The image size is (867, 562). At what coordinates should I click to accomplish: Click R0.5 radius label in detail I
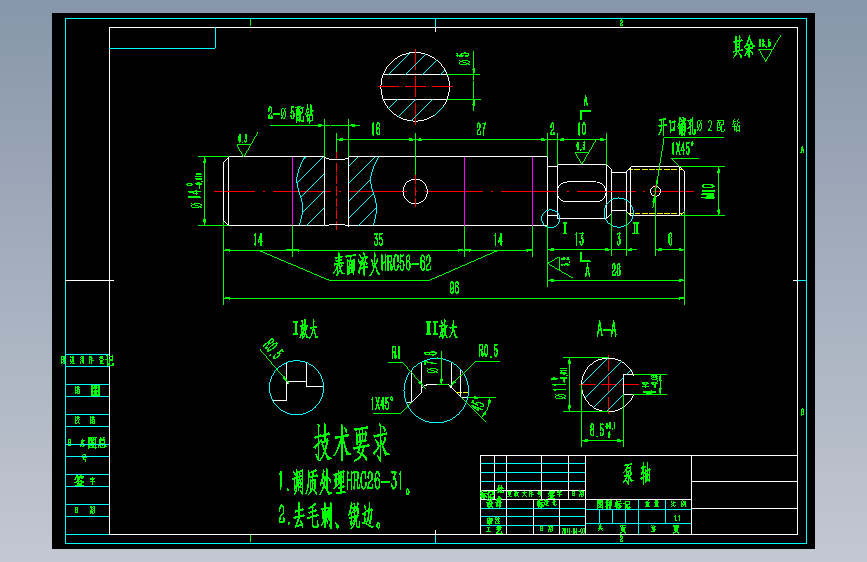[x=273, y=348]
